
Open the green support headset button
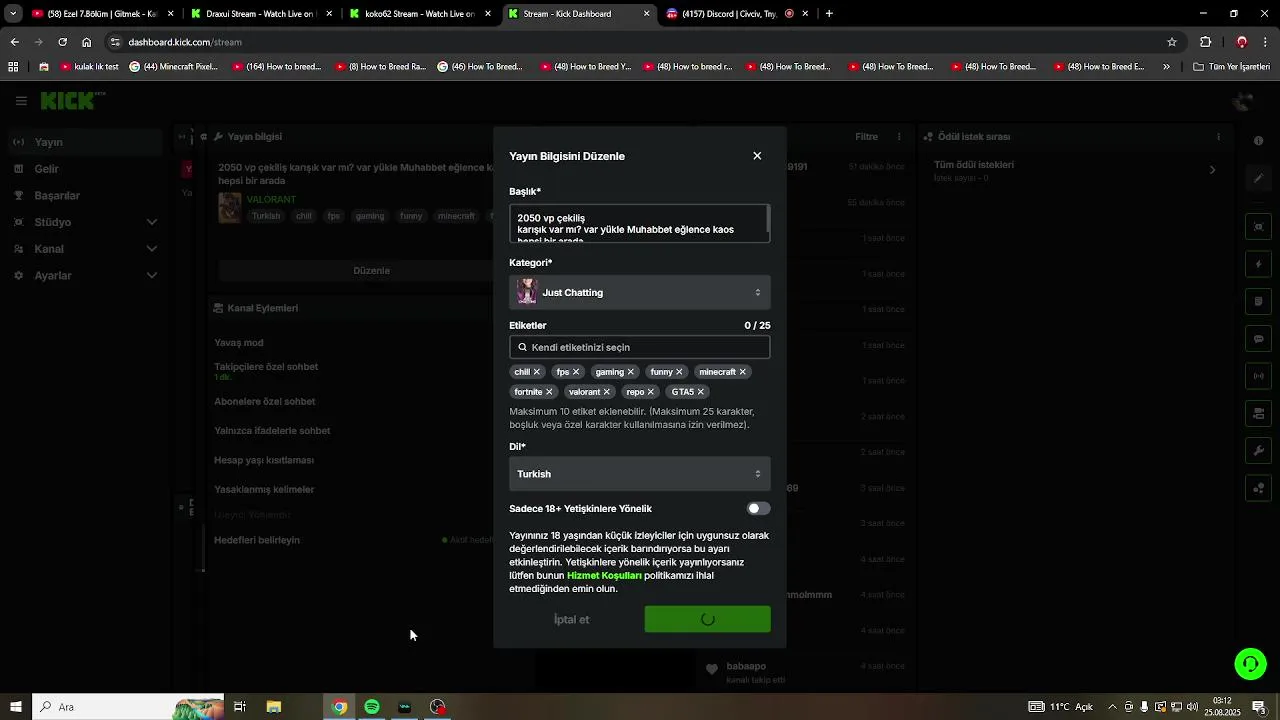(1250, 663)
